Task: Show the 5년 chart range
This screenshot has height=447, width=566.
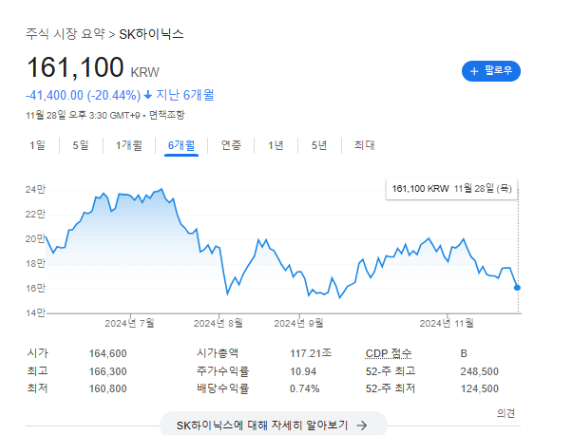Action: coord(319,145)
